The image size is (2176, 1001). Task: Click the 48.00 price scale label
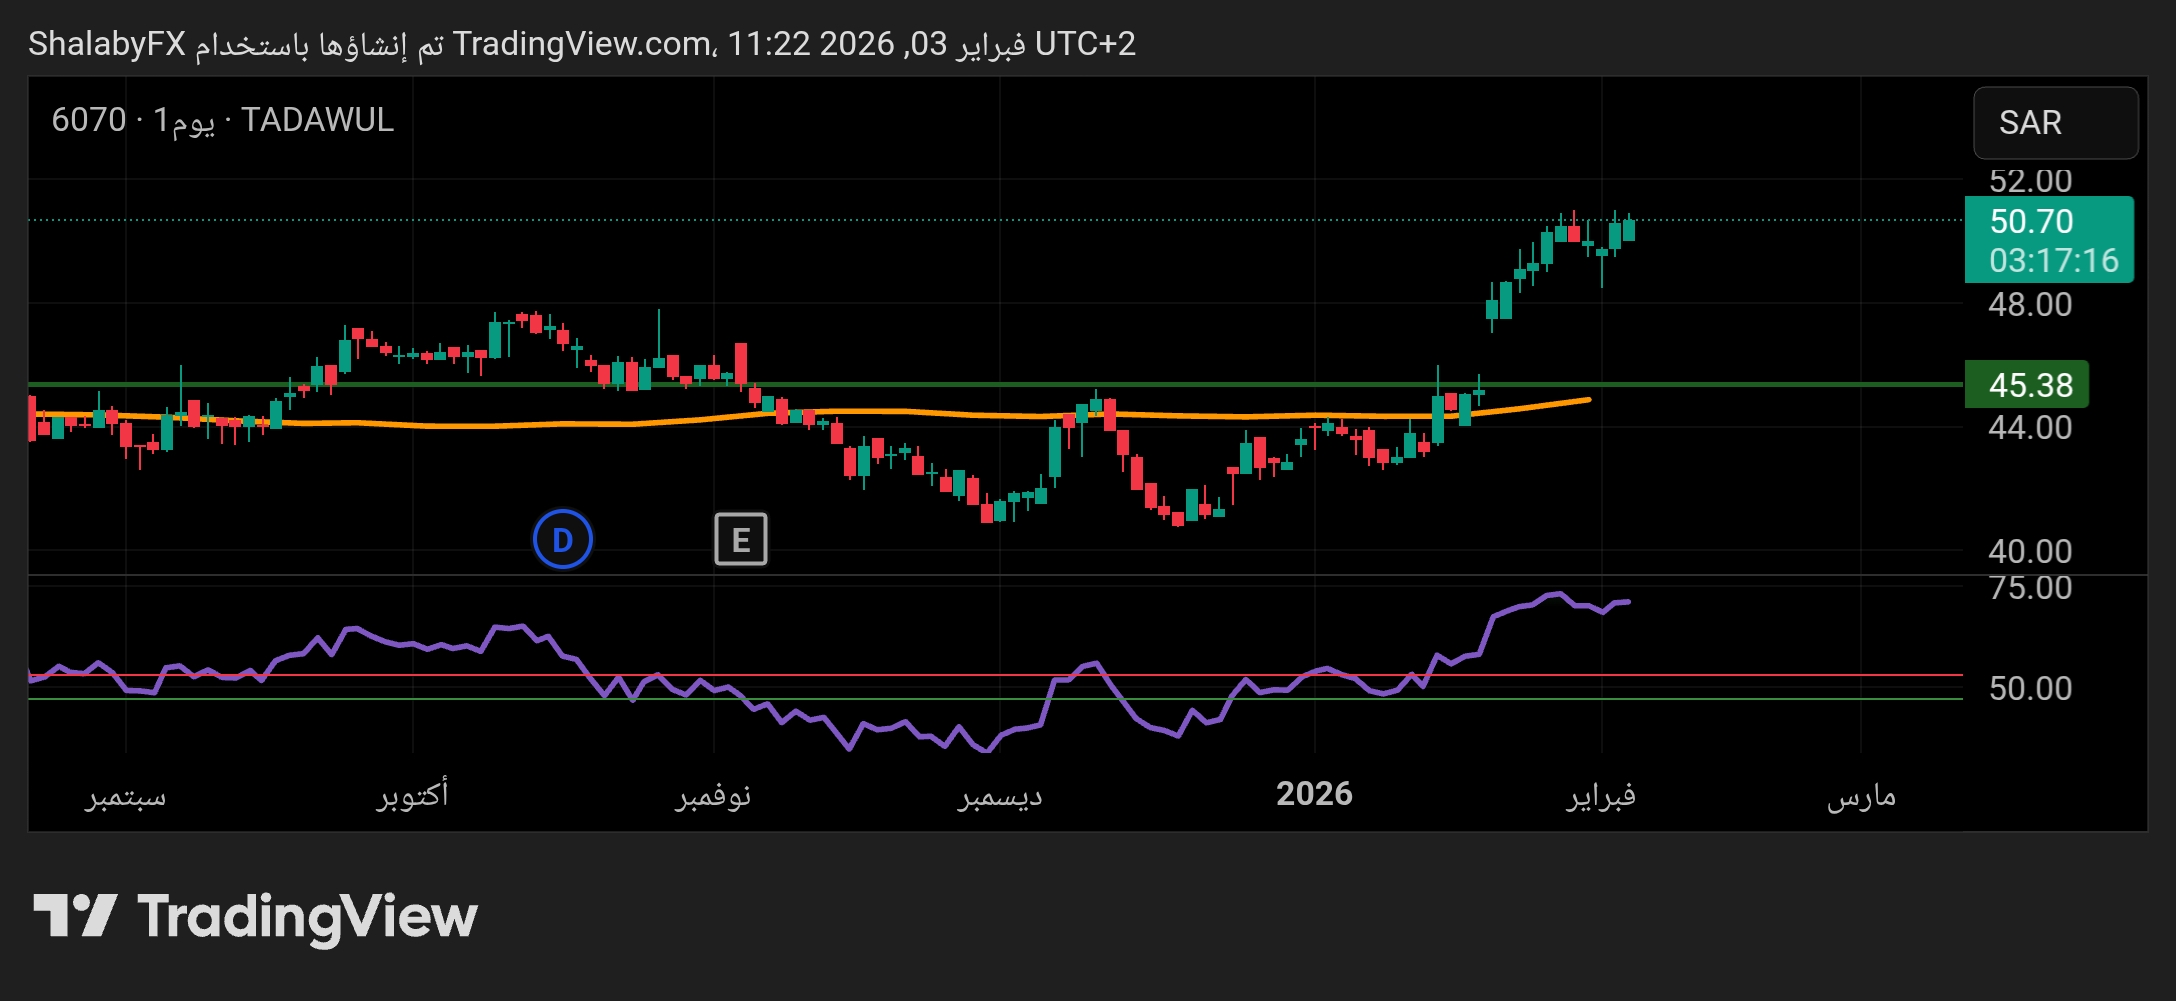pyautogui.click(x=2030, y=304)
